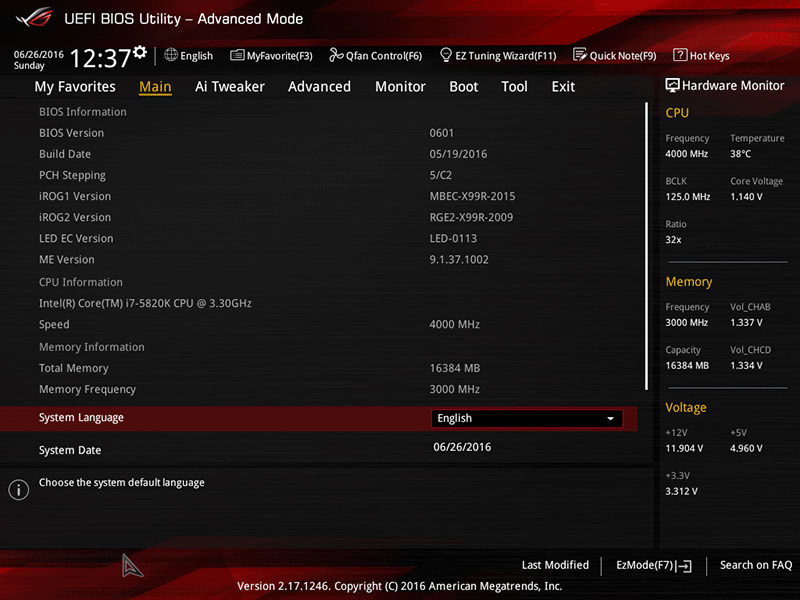The height and width of the screenshot is (600, 800).
Task: Select the Exit tab
Action: (x=563, y=87)
